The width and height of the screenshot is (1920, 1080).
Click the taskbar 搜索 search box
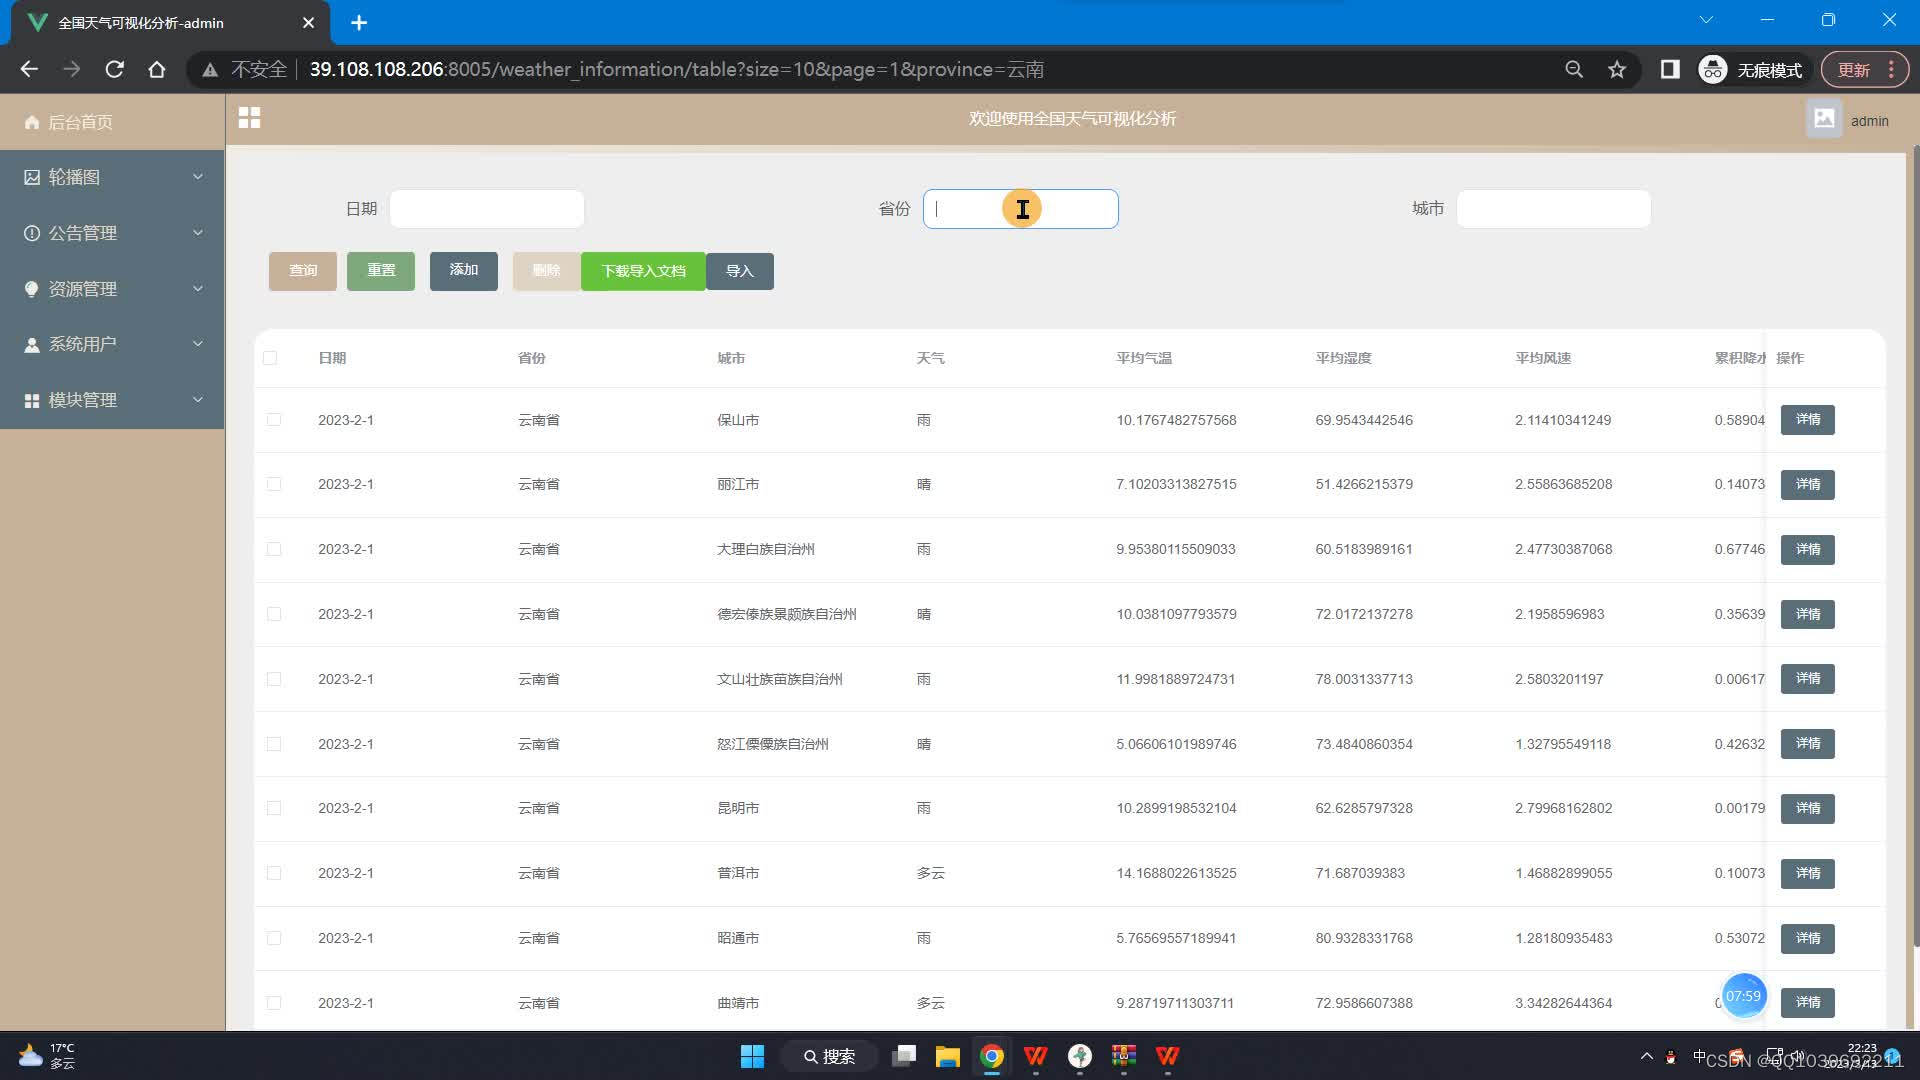click(829, 1056)
